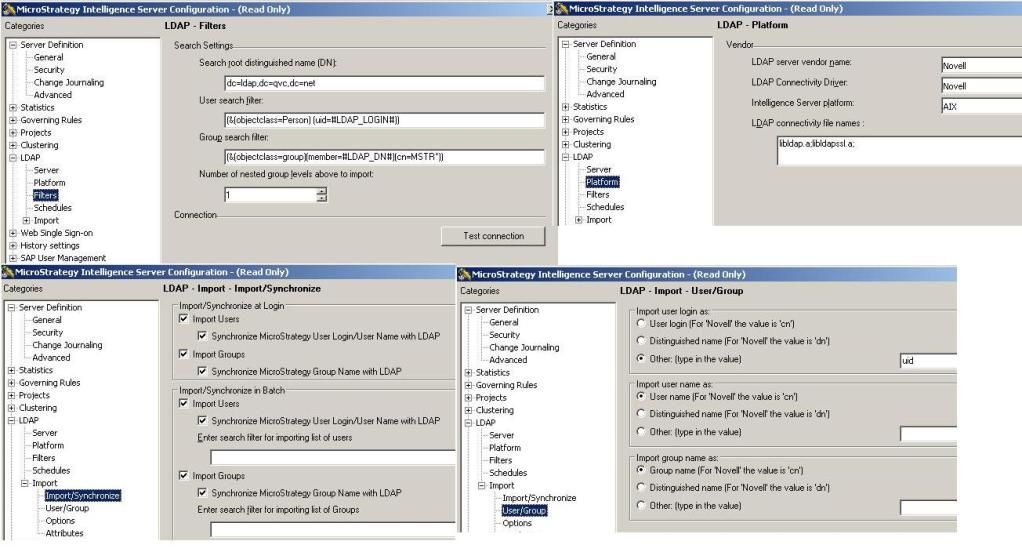Increase the nested group levels value
This screenshot has height=552, width=1022.
pyautogui.click(x=321, y=191)
